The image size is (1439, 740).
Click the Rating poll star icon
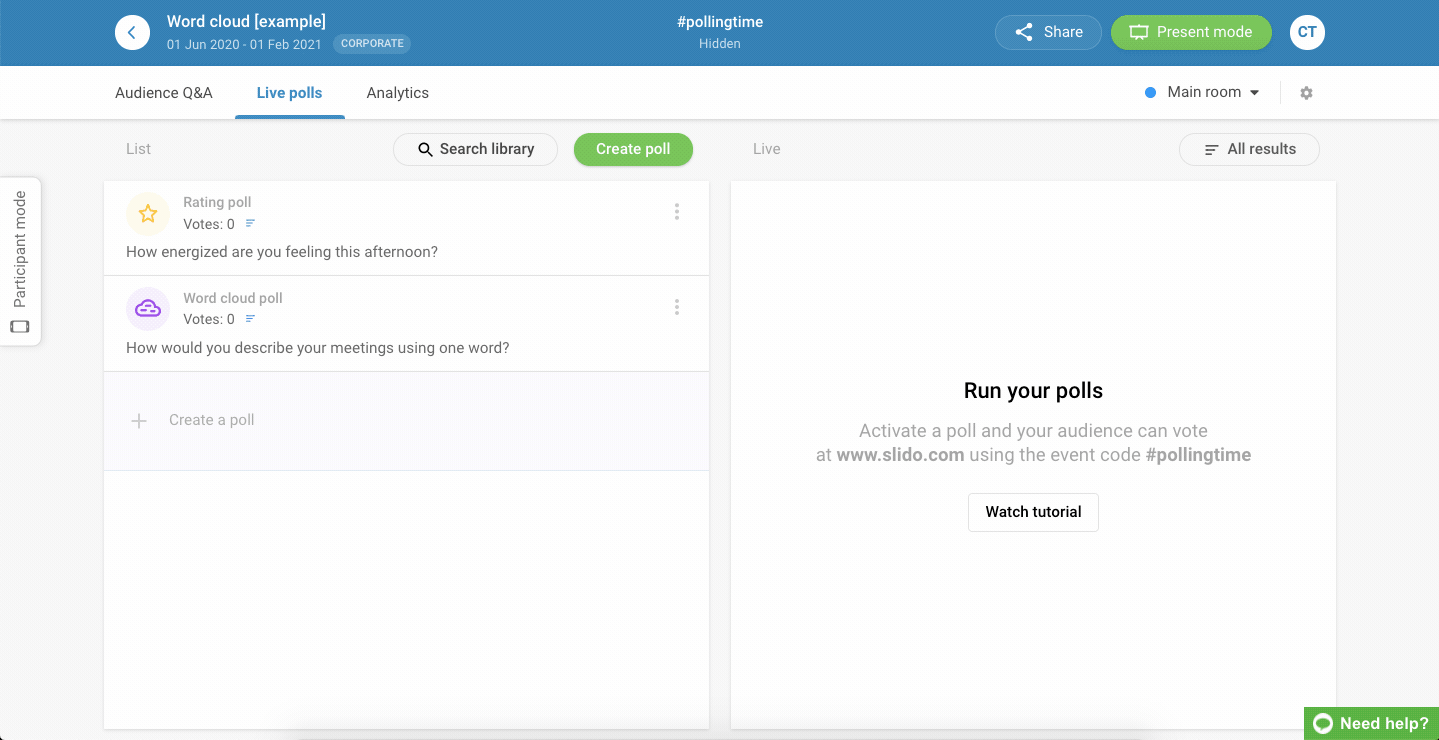[x=148, y=213]
